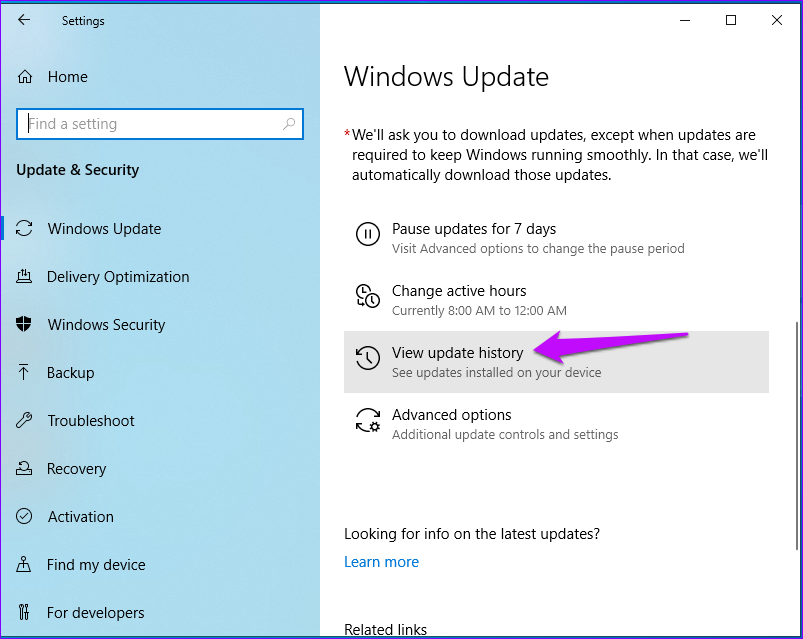This screenshot has height=639, width=803.
Task: Click the update history clock icon
Action: point(368,357)
